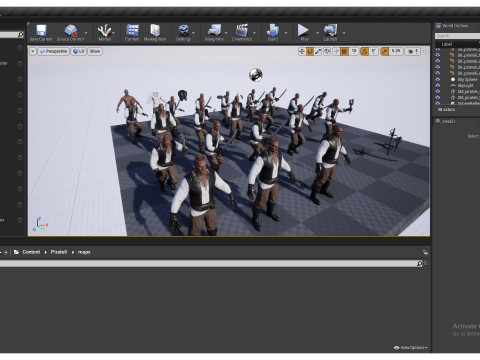
Task: Toggle visibility of SkyLight actor
Action: click(x=438, y=86)
